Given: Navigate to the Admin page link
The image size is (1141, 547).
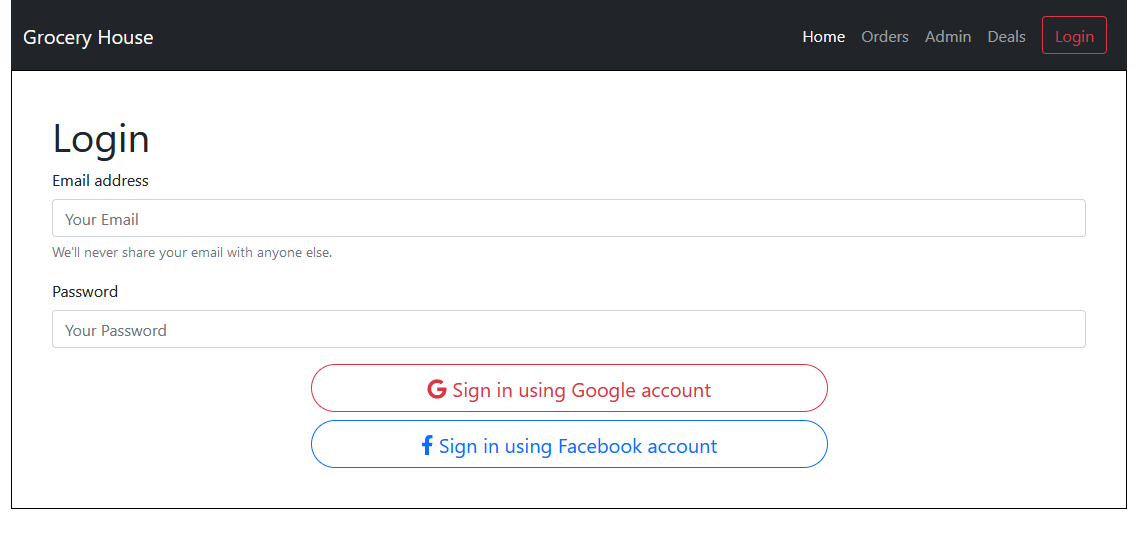Looking at the screenshot, I should coord(947,36).
